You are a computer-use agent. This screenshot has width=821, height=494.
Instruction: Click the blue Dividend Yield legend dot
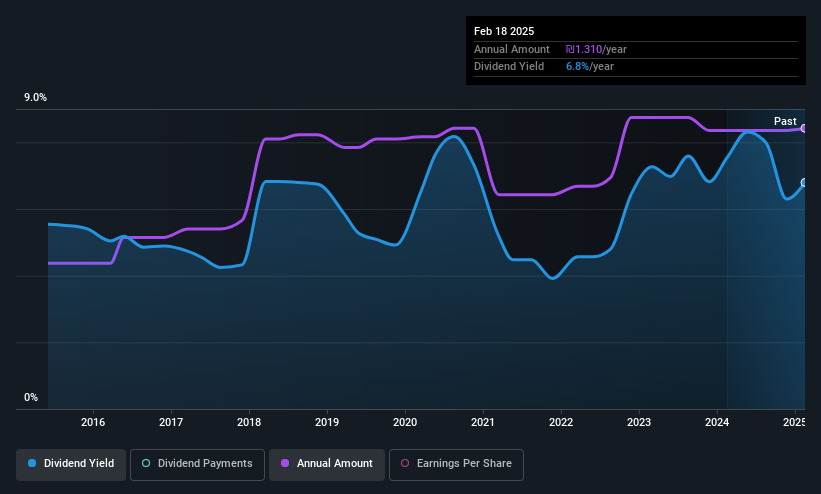coord(32,463)
